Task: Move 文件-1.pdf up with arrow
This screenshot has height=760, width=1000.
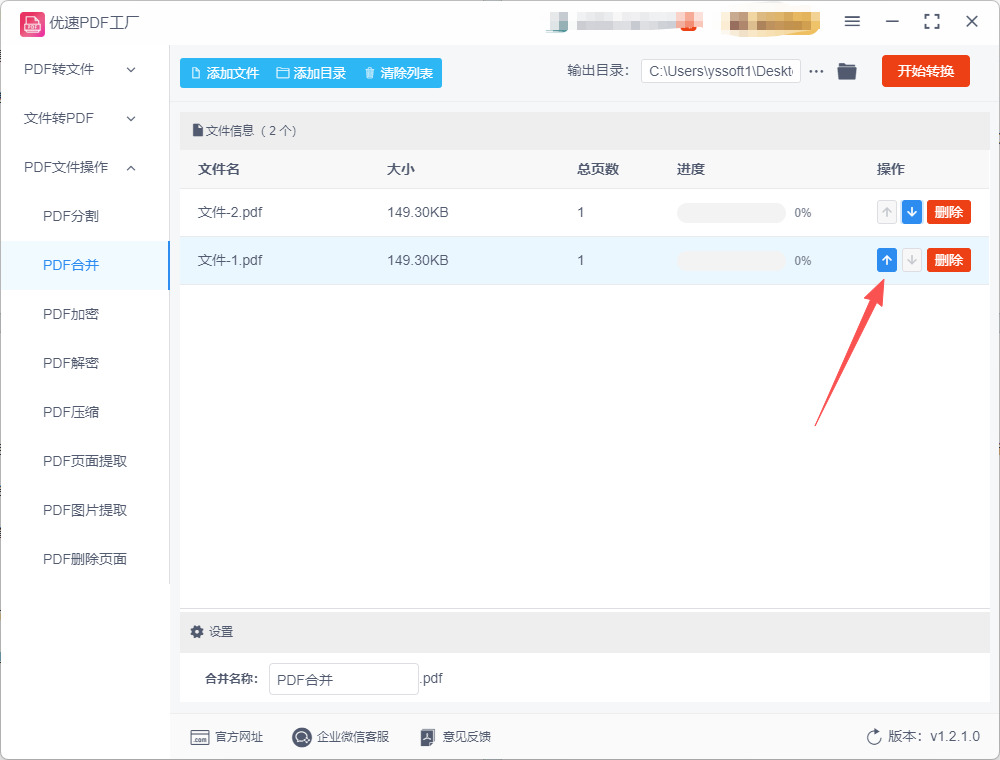Action: (886, 260)
